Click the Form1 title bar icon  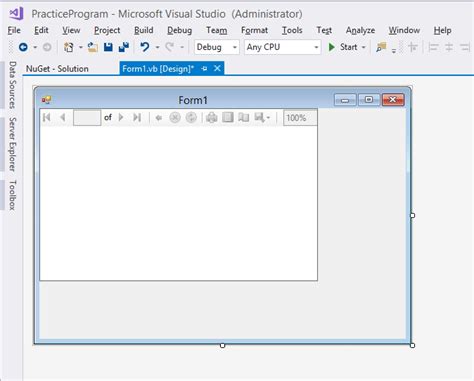point(46,100)
